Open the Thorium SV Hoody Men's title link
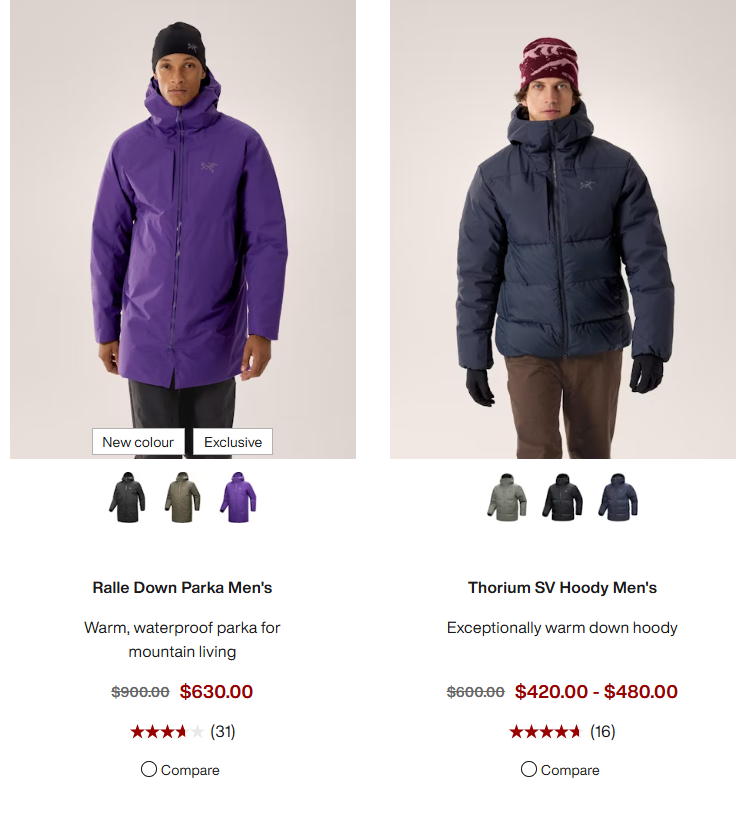This screenshot has width=750, height=816. [562, 588]
